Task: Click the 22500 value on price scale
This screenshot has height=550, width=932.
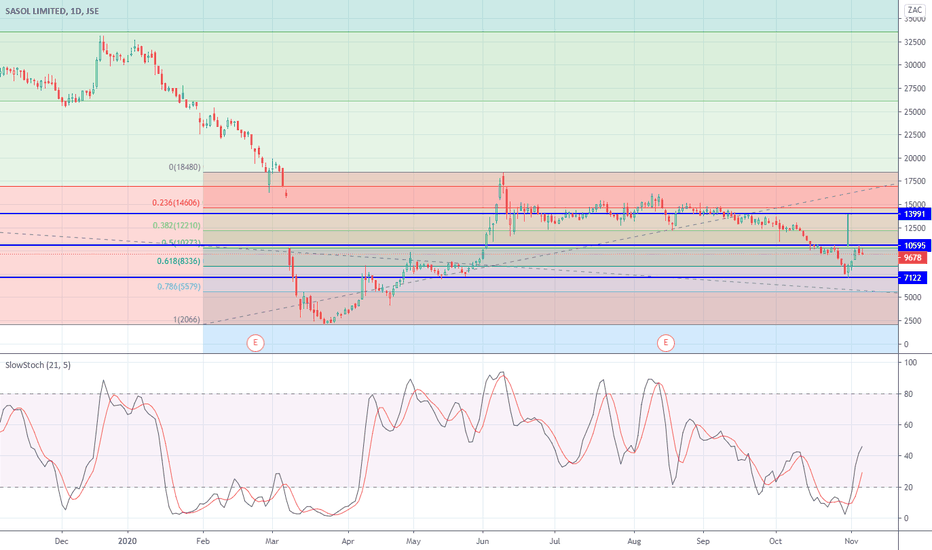Action: click(915, 135)
